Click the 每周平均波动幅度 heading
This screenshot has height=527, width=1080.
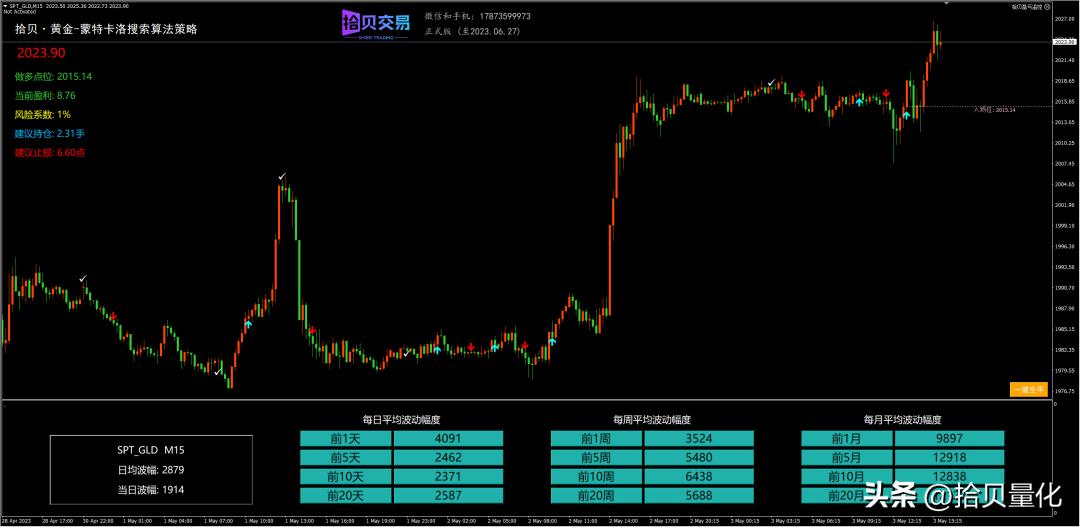652,419
